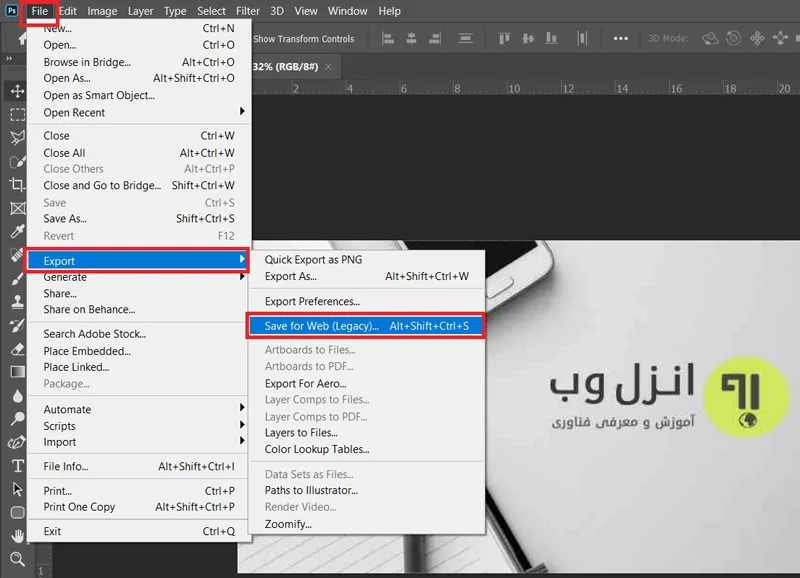Open the Export submenu entry
Screen dimensions: 800x578
[137, 261]
